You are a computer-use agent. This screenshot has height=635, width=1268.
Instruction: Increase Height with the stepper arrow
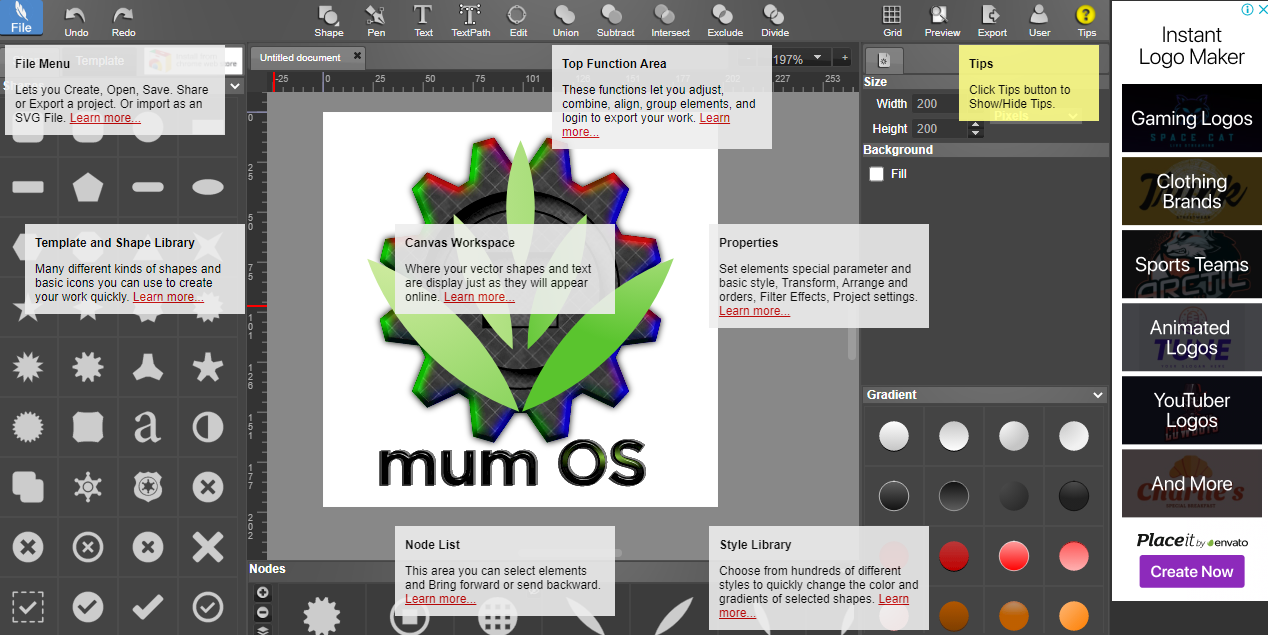pyautogui.click(x=976, y=124)
